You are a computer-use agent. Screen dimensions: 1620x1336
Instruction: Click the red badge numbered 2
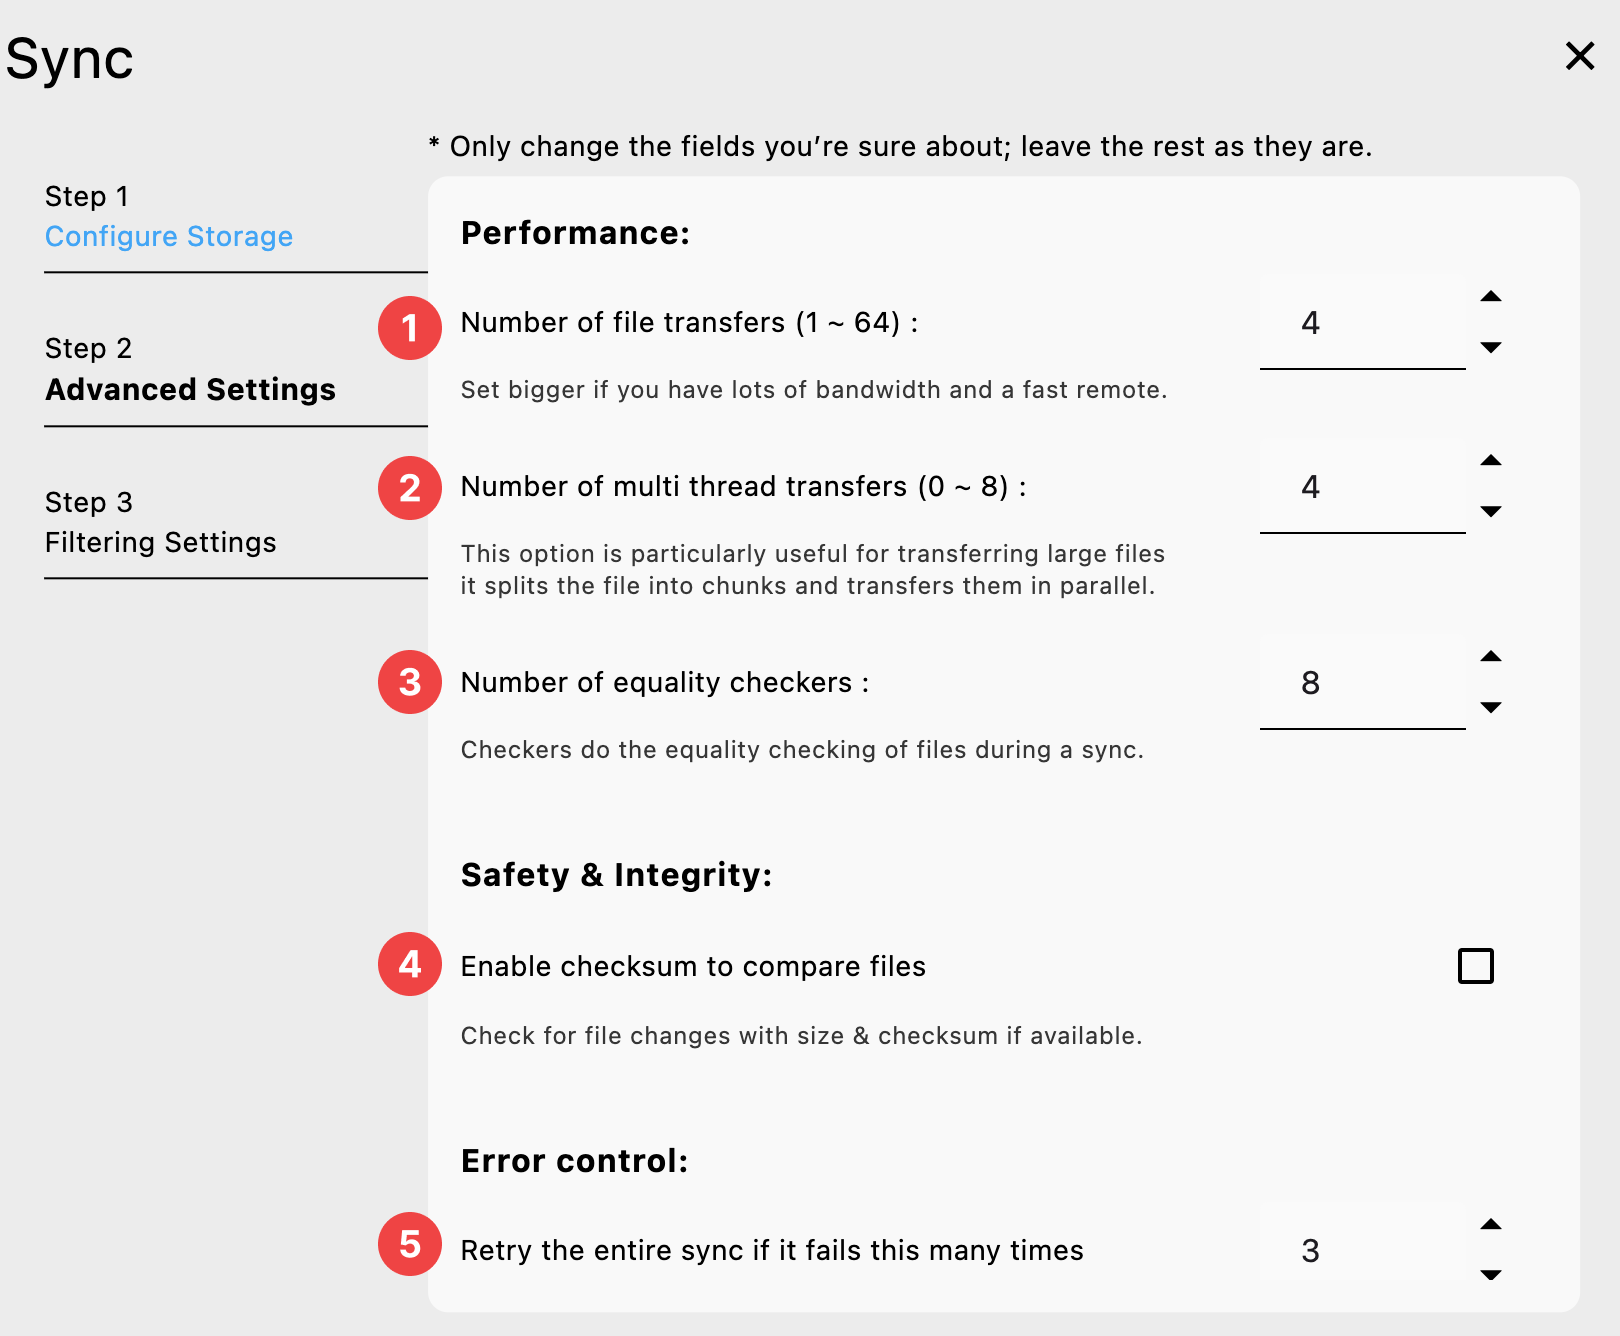click(409, 488)
